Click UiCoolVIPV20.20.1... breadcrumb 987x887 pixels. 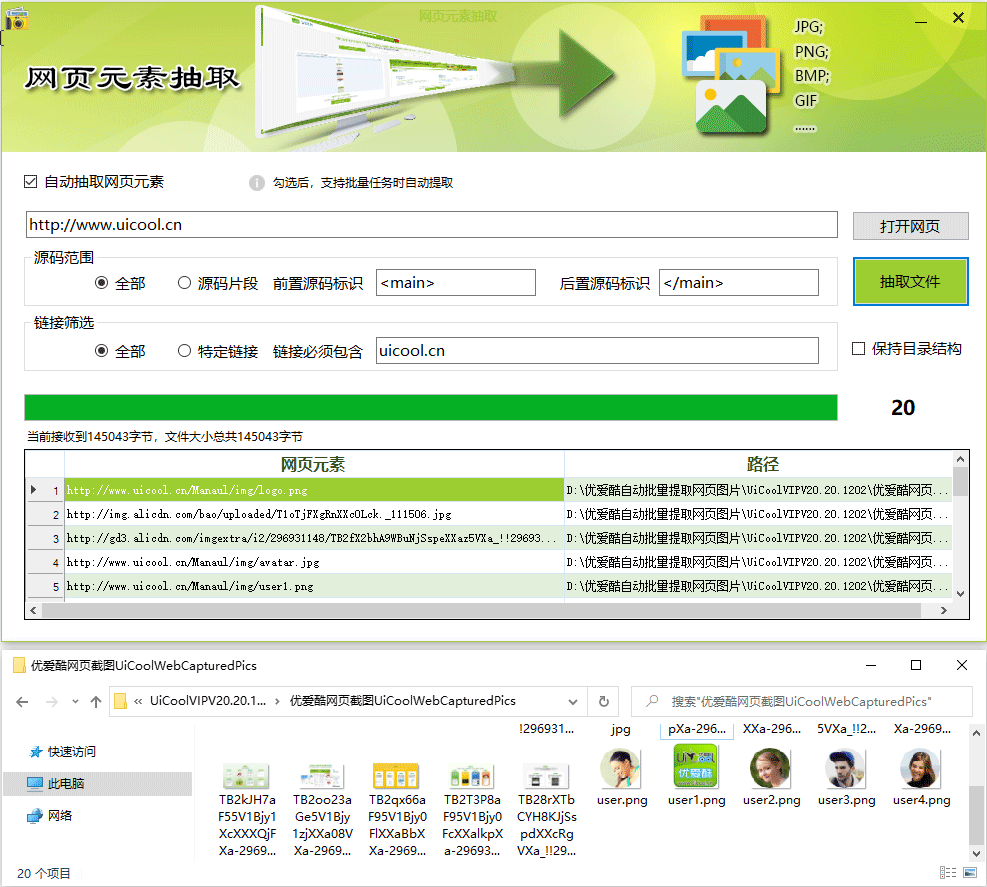208,701
